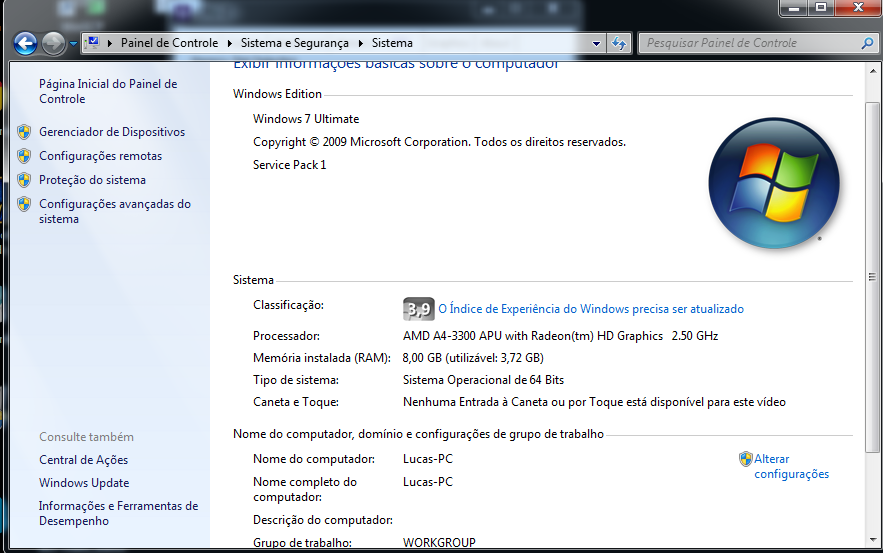Open Configurações remotas link

click(x=100, y=156)
